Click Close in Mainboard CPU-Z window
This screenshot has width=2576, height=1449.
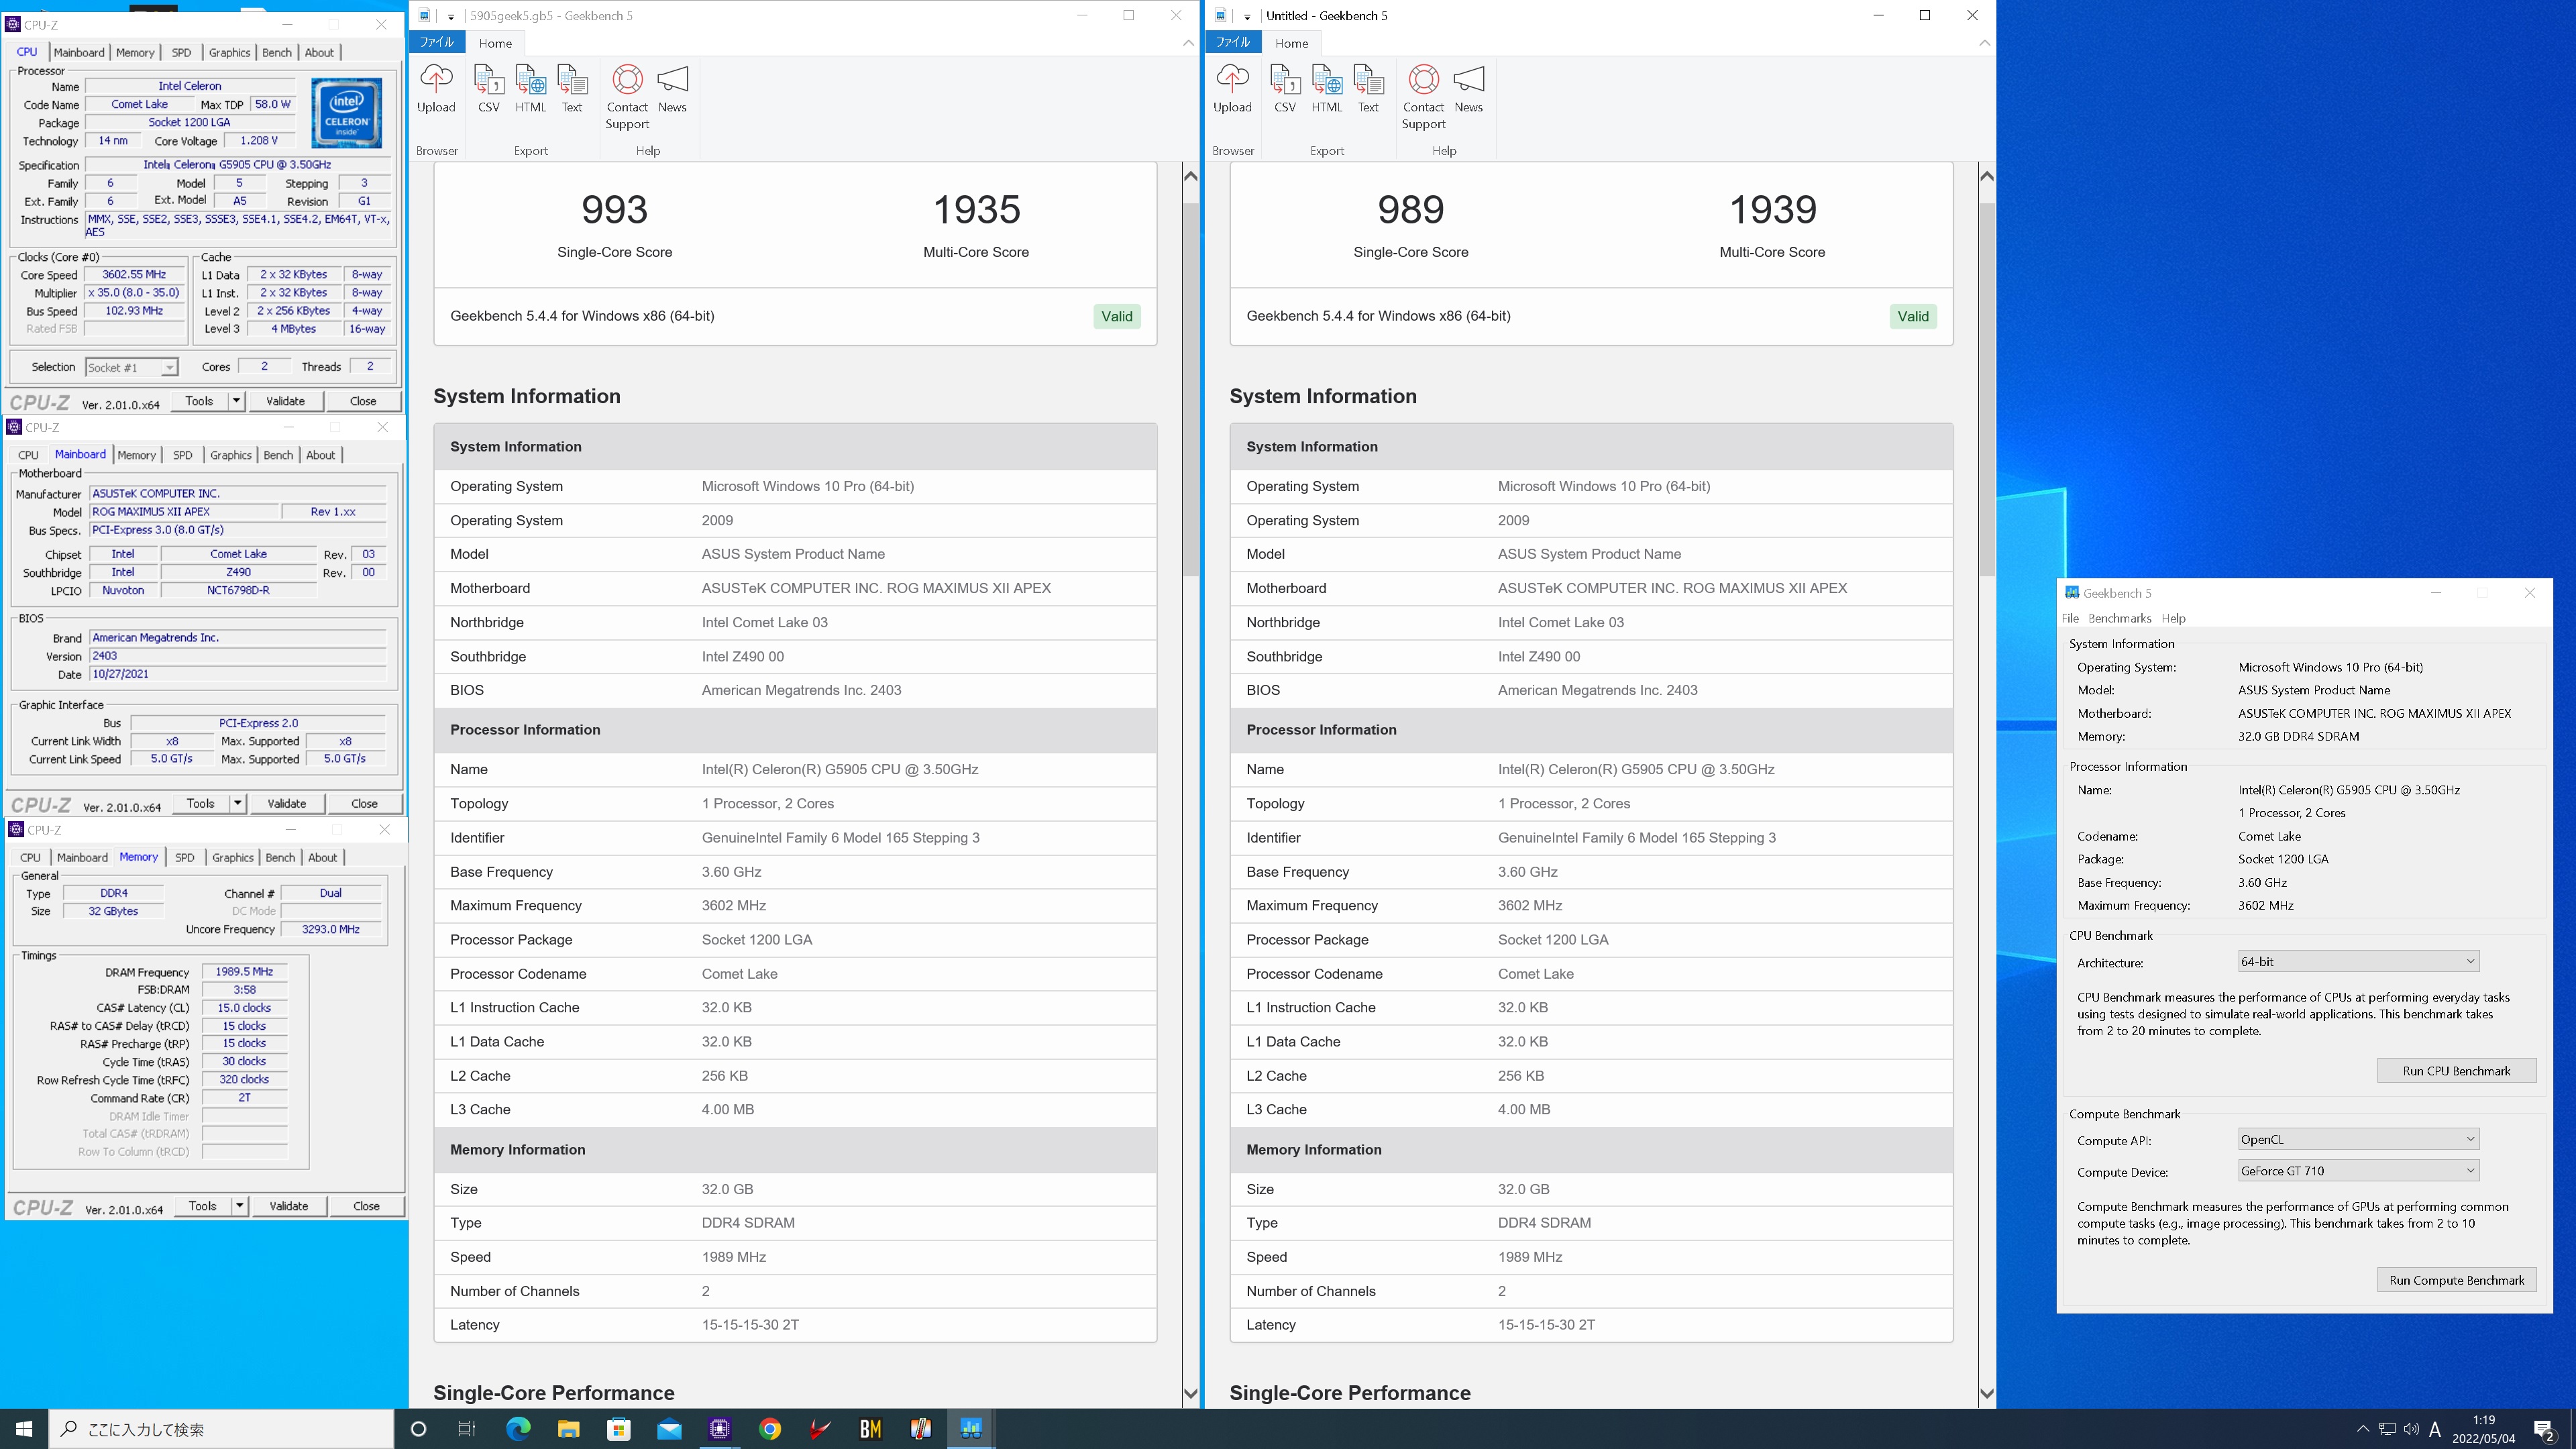(x=364, y=803)
